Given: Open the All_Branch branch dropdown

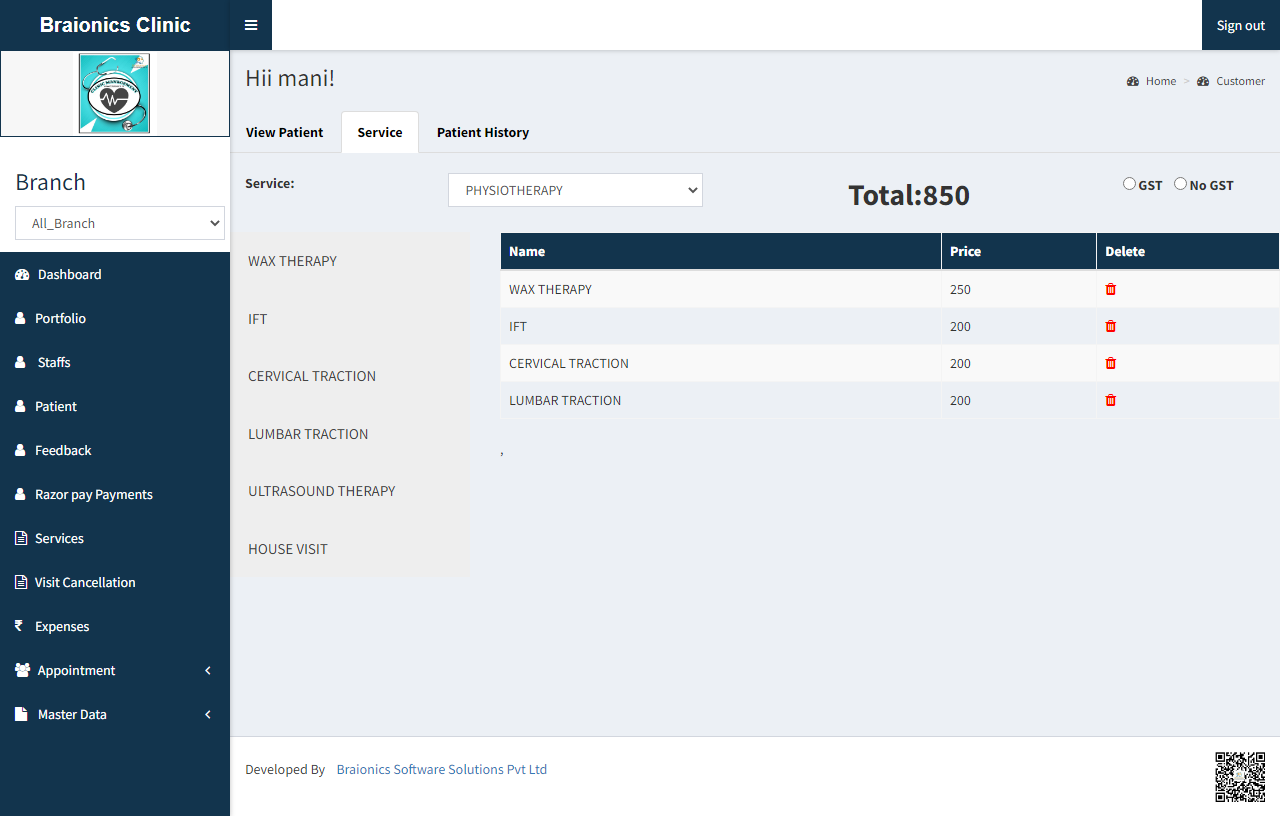Looking at the screenshot, I should (x=120, y=223).
